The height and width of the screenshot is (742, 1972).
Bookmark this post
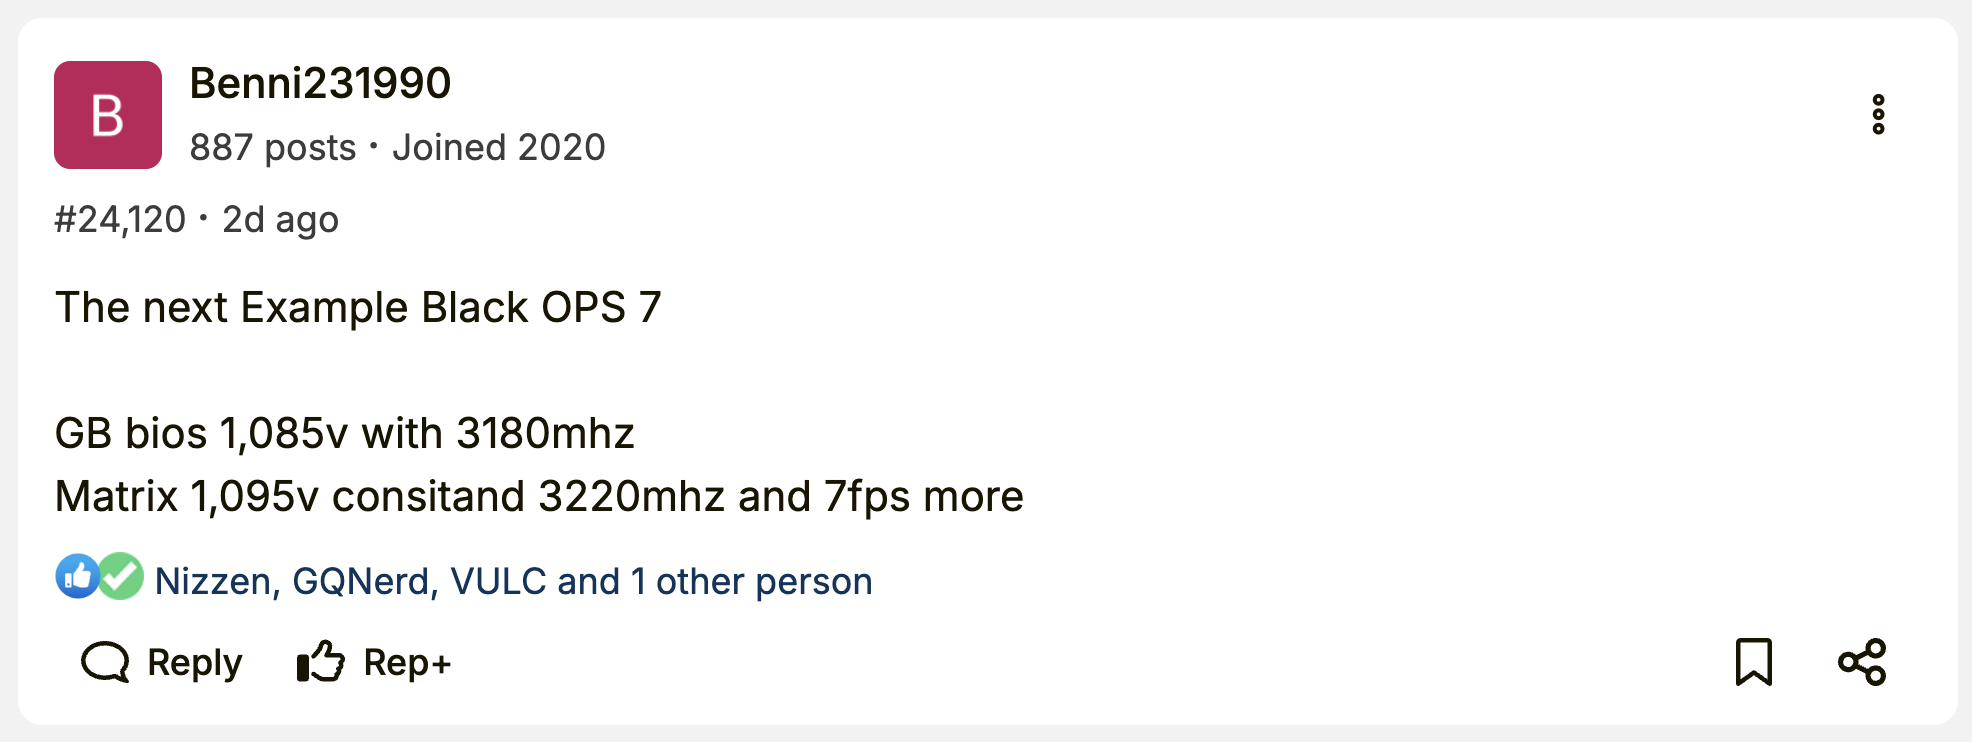[1753, 662]
